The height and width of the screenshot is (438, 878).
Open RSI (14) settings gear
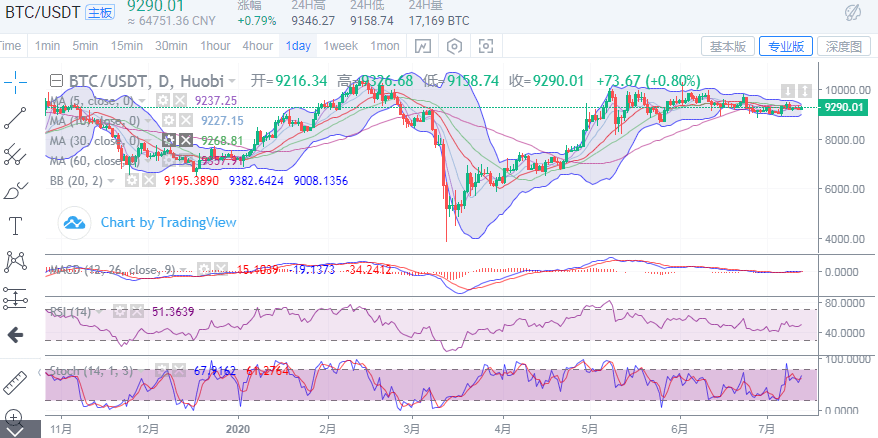[x=120, y=311]
